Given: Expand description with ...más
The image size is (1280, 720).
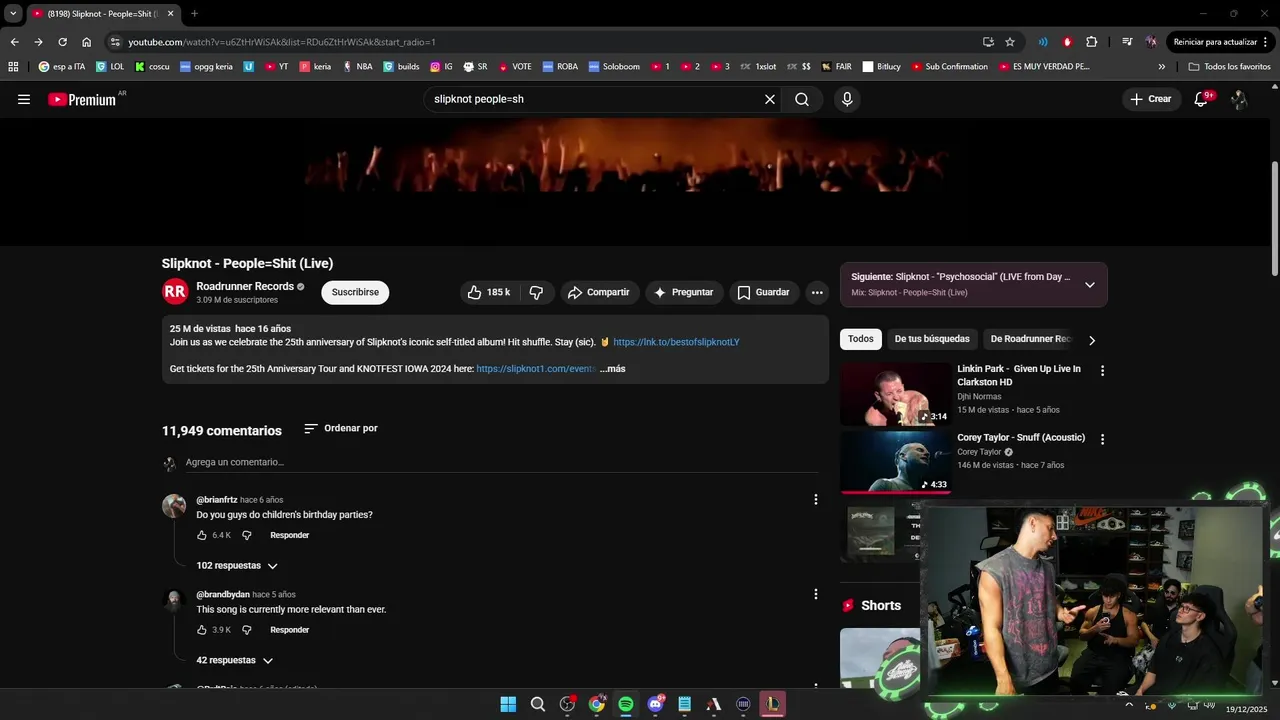Looking at the screenshot, I should pyautogui.click(x=612, y=369).
